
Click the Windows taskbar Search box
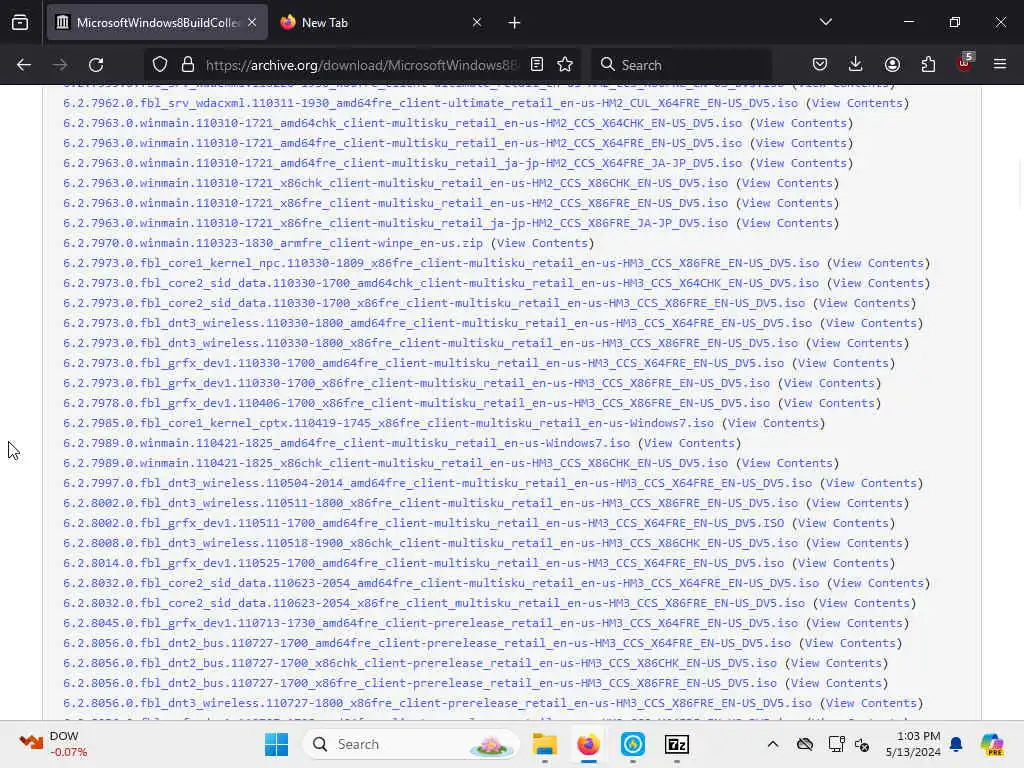click(411, 744)
